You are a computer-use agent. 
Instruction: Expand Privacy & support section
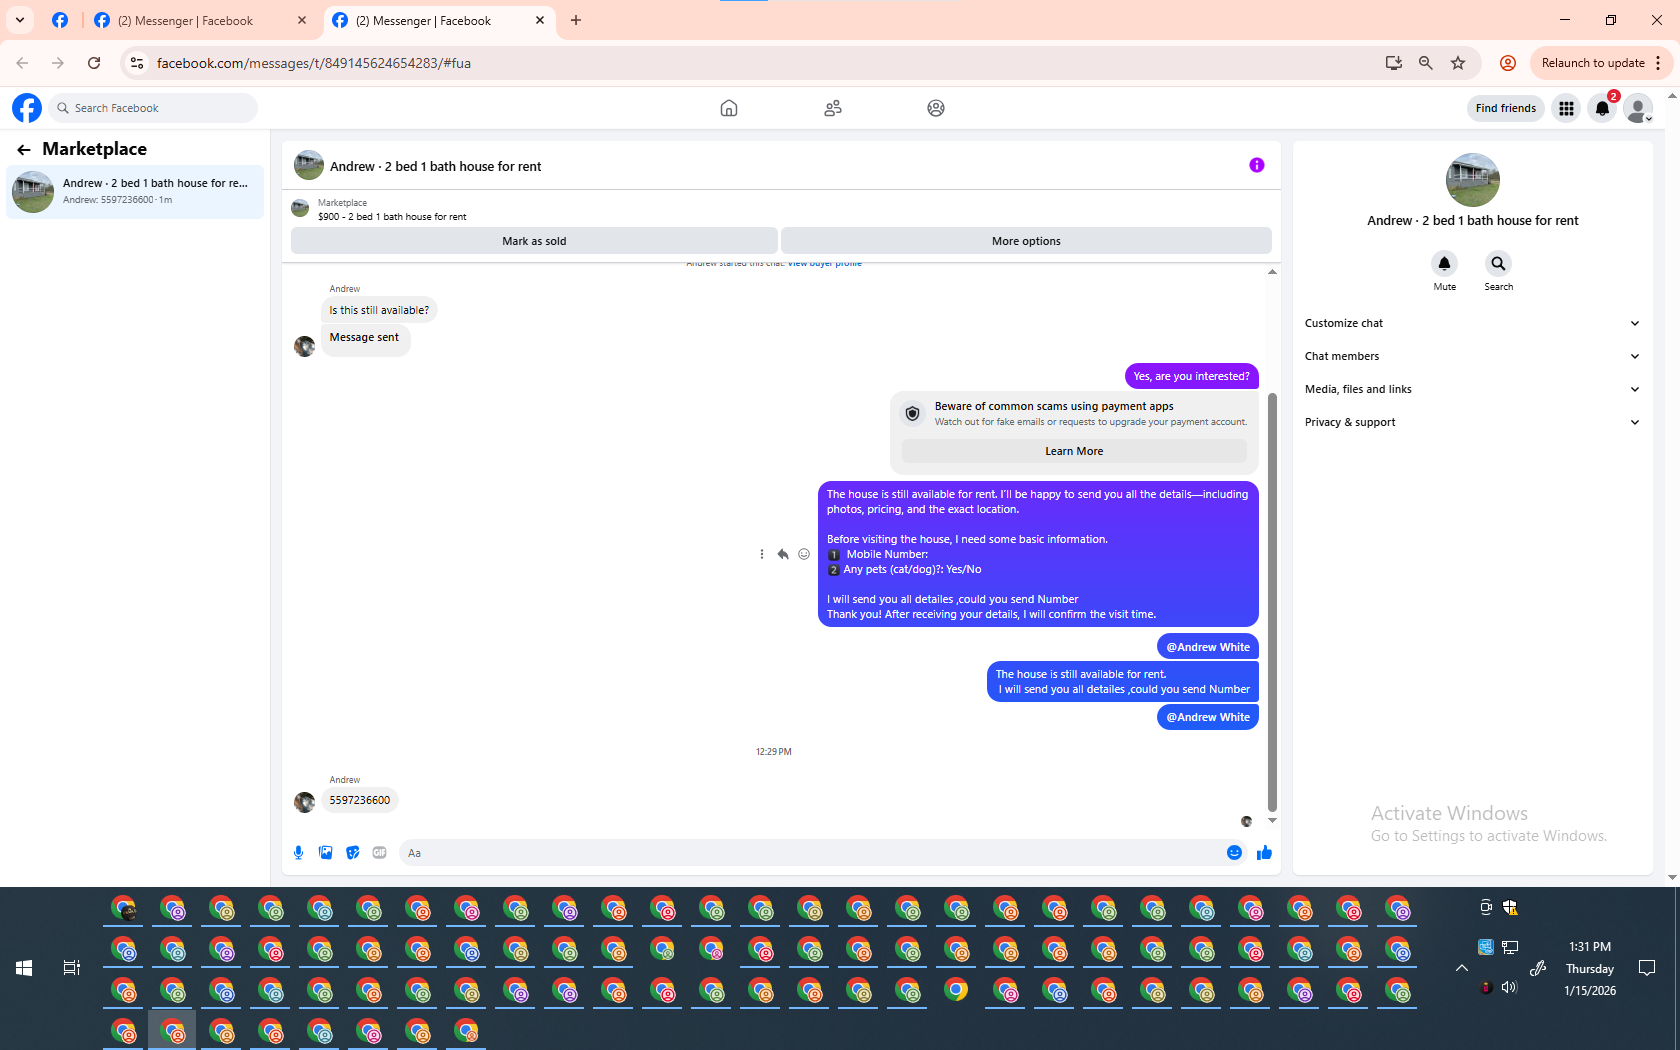(1472, 422)
